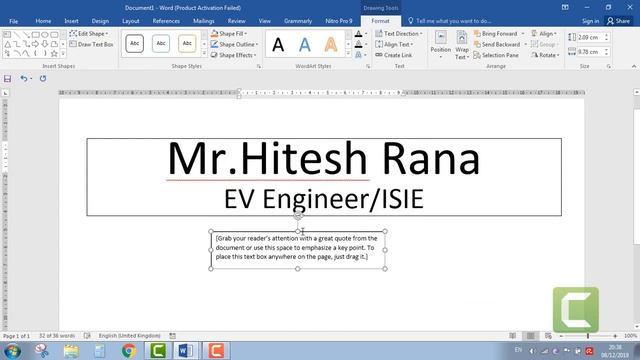640x360 pixels.
Task: Open the Position menu
Action: point(441,45)
